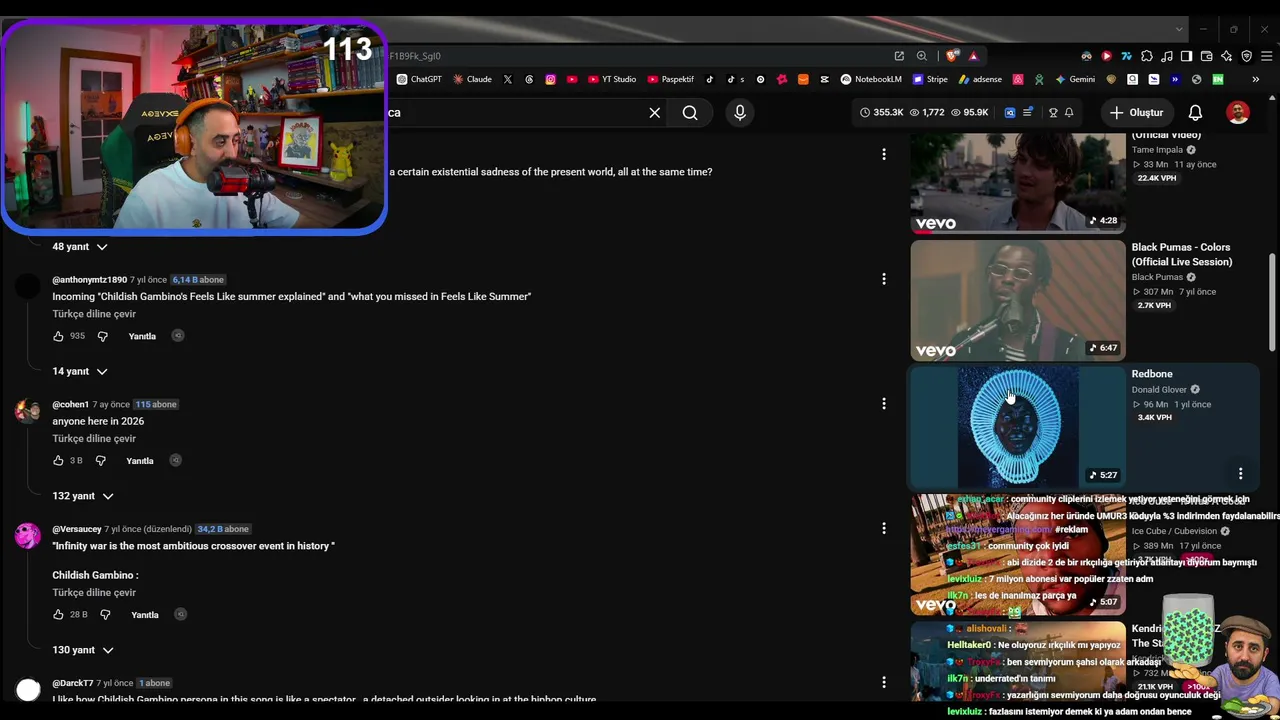Open the account avatar menu
The height and width of the screenshot is (720, 1280).
click(1238, 113)
